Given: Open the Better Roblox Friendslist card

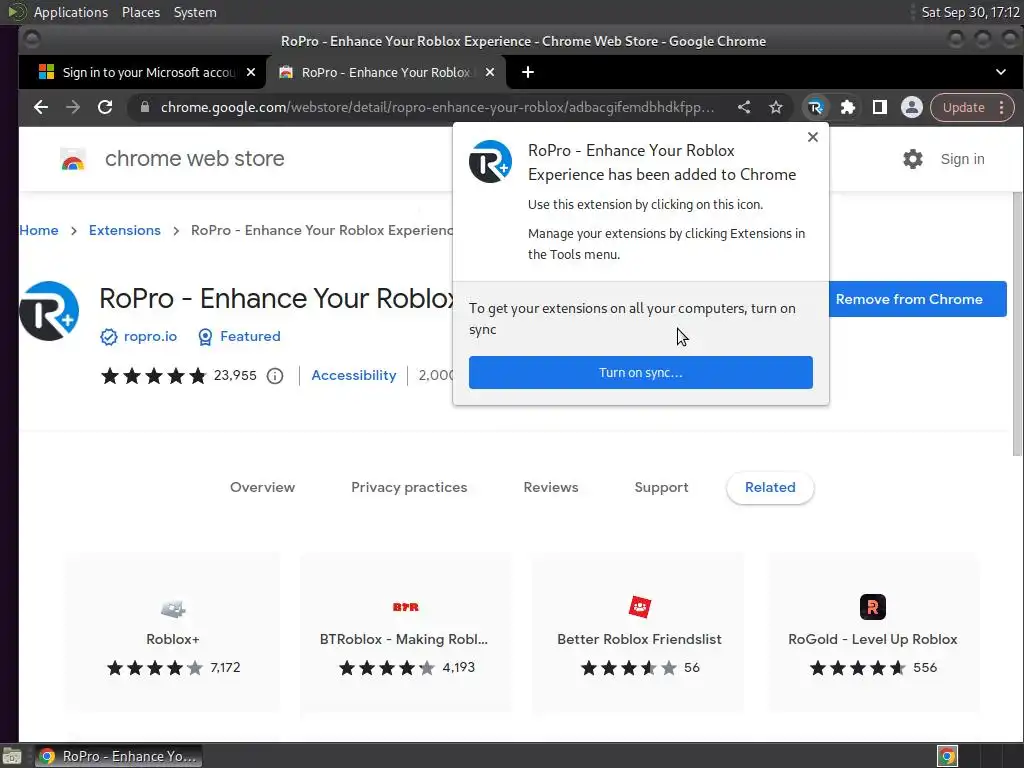Looking at the screenshot, I should (x=639, y=633).
